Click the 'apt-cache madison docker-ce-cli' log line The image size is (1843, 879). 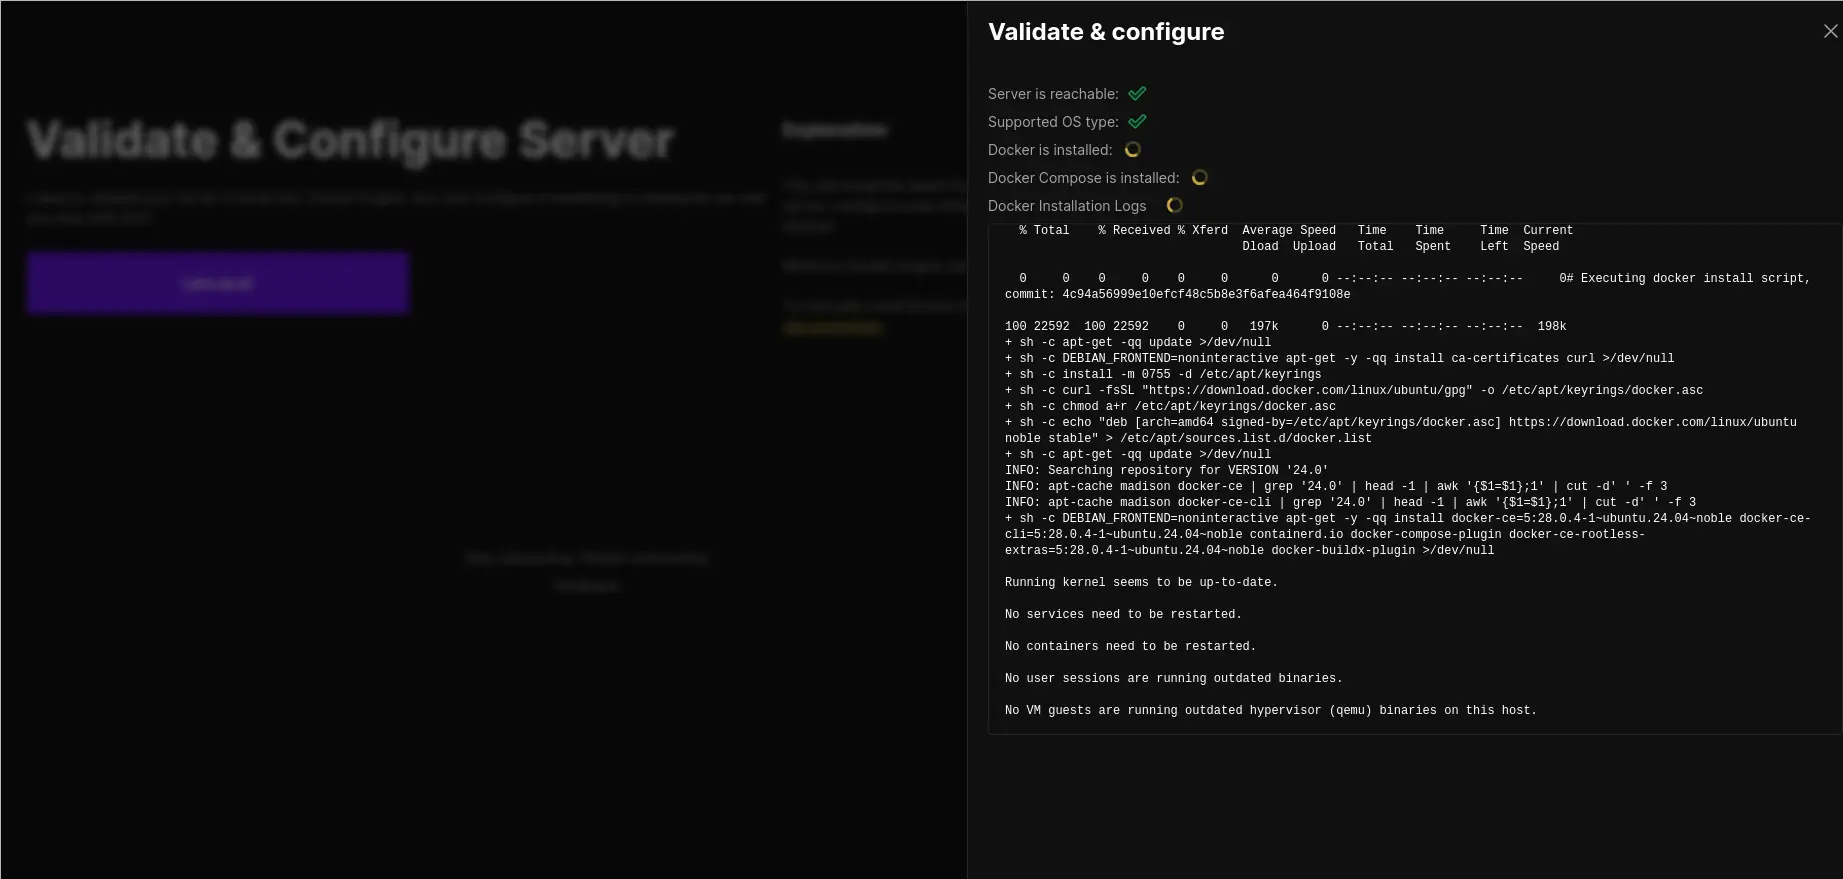(x=1350, y=502)
